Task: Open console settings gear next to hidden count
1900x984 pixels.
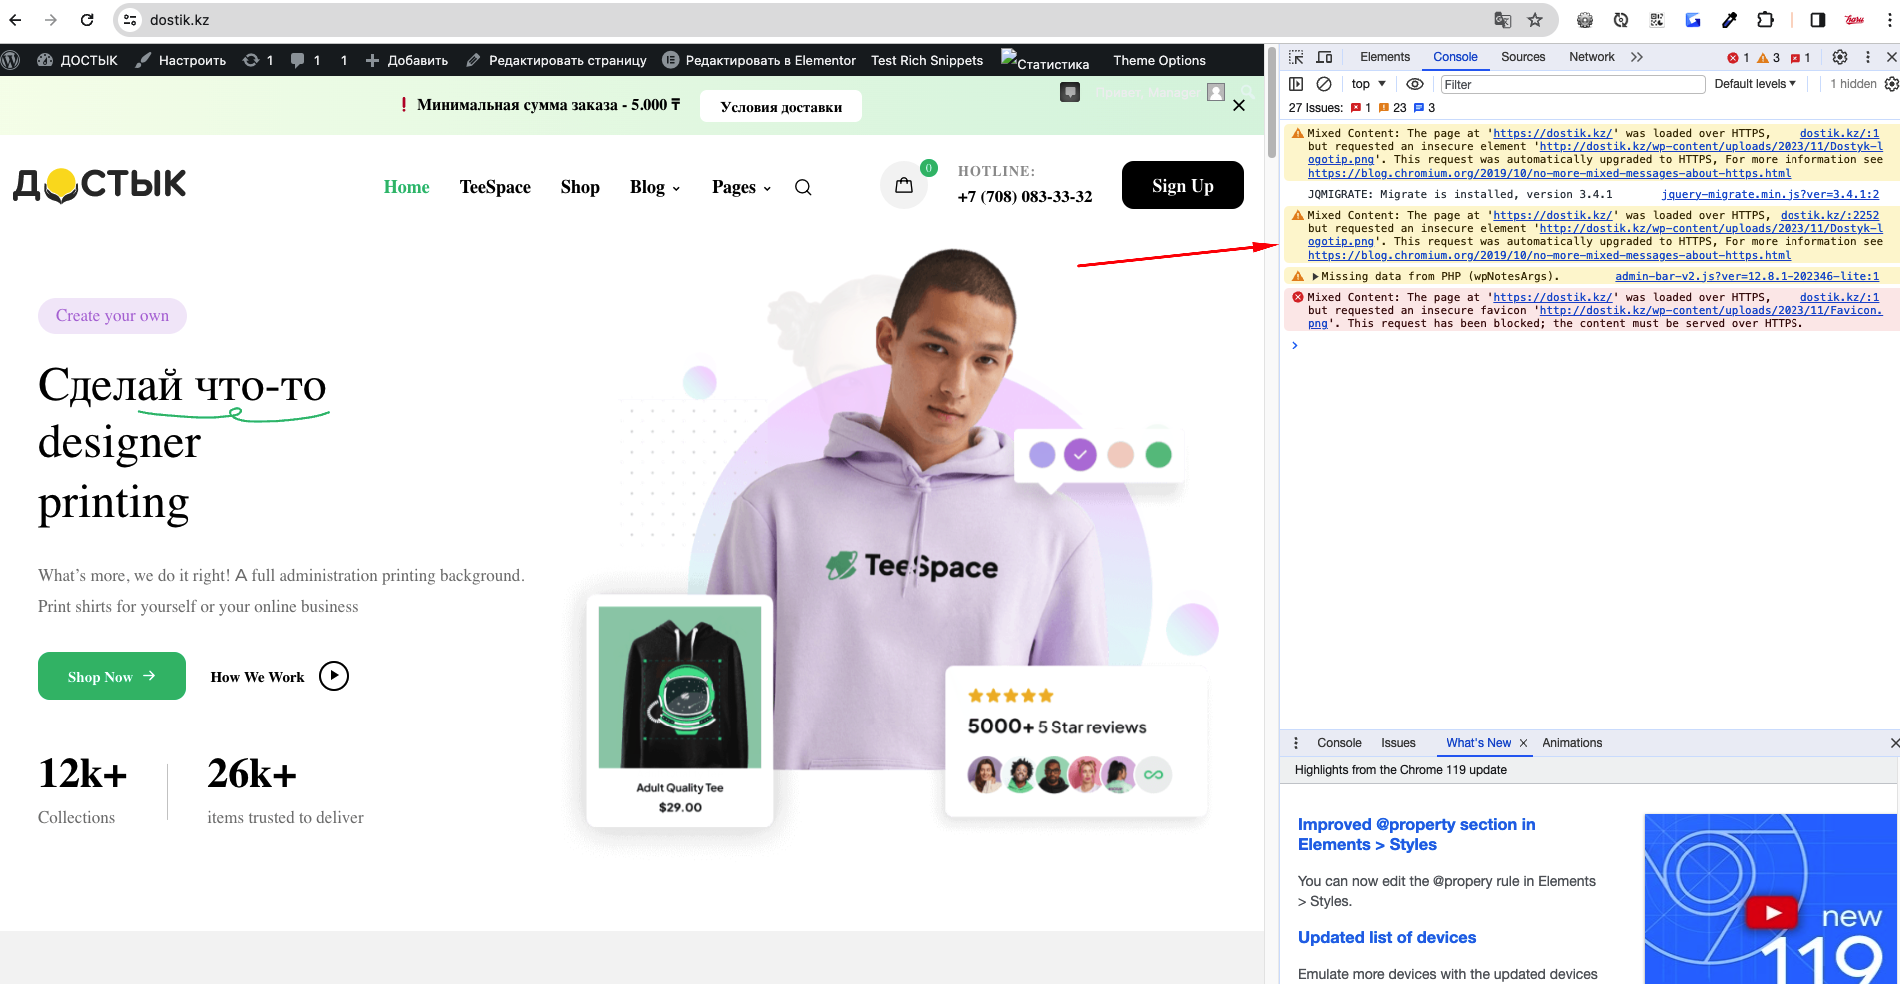Action: [1891, 84]
